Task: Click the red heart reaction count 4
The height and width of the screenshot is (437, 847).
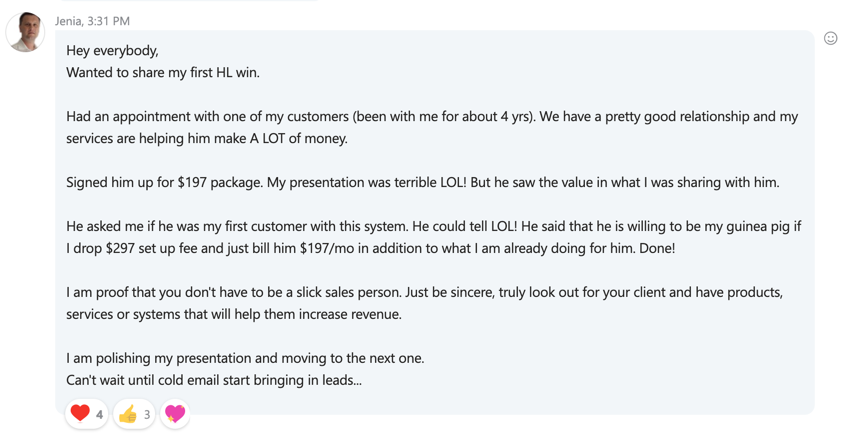Action: coord(99,414)
